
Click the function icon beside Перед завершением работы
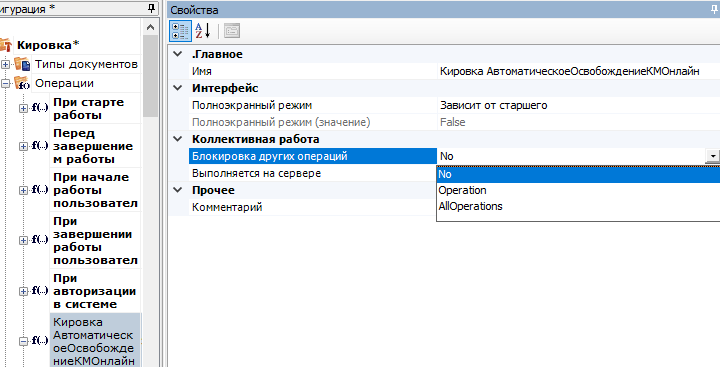[x=39, y=146]
